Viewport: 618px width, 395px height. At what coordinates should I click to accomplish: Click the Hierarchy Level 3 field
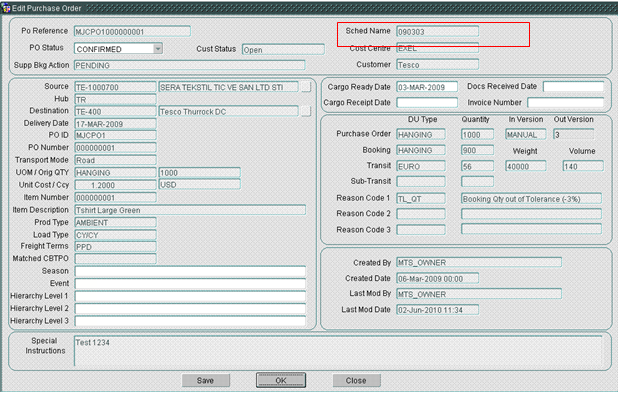click(x=190, y=321)
